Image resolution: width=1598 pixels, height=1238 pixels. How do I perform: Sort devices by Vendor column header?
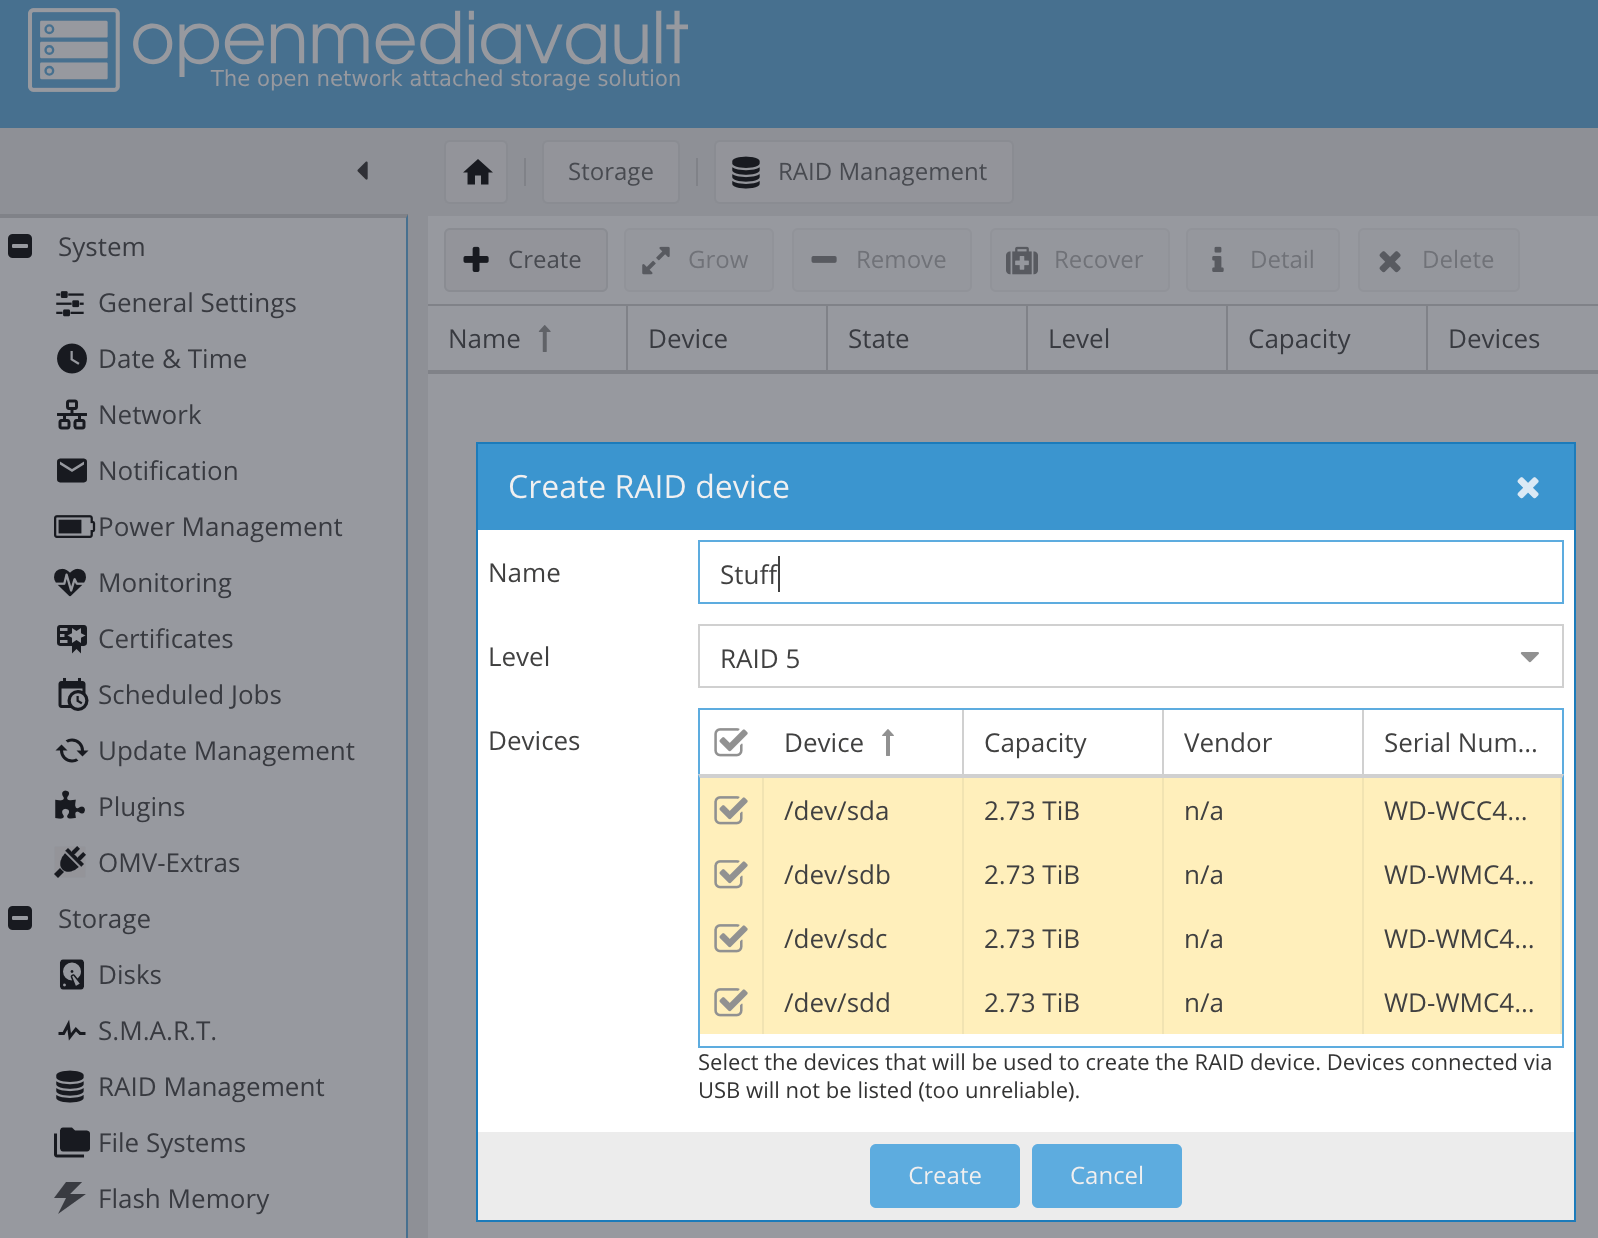1262,742
